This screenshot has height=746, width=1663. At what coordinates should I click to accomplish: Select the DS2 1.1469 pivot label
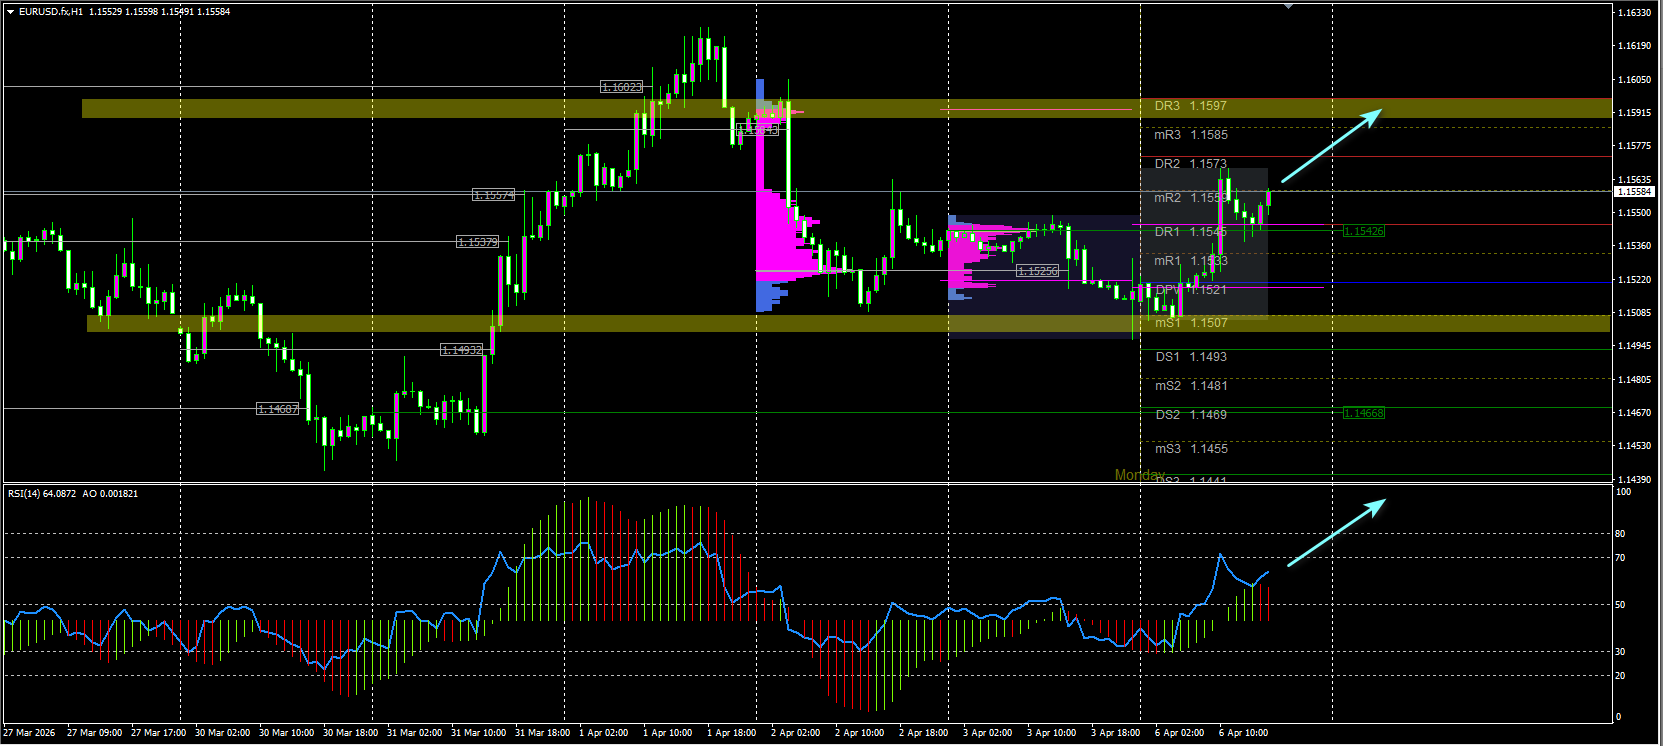[x=1191, y=415]
